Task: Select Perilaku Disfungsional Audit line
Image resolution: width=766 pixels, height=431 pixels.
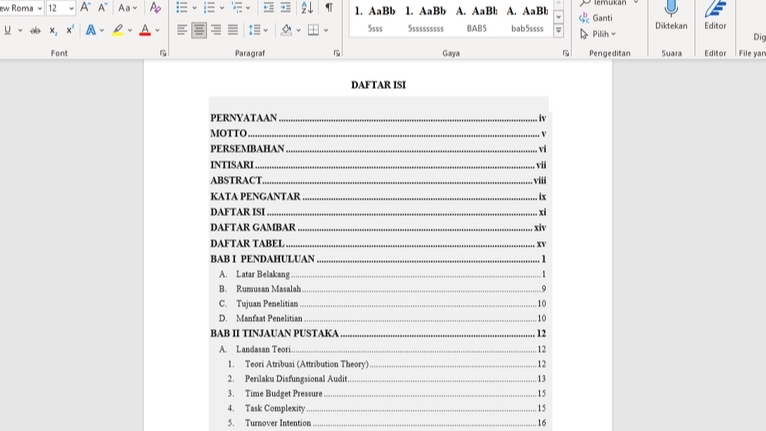Action: tap(387, 379)
